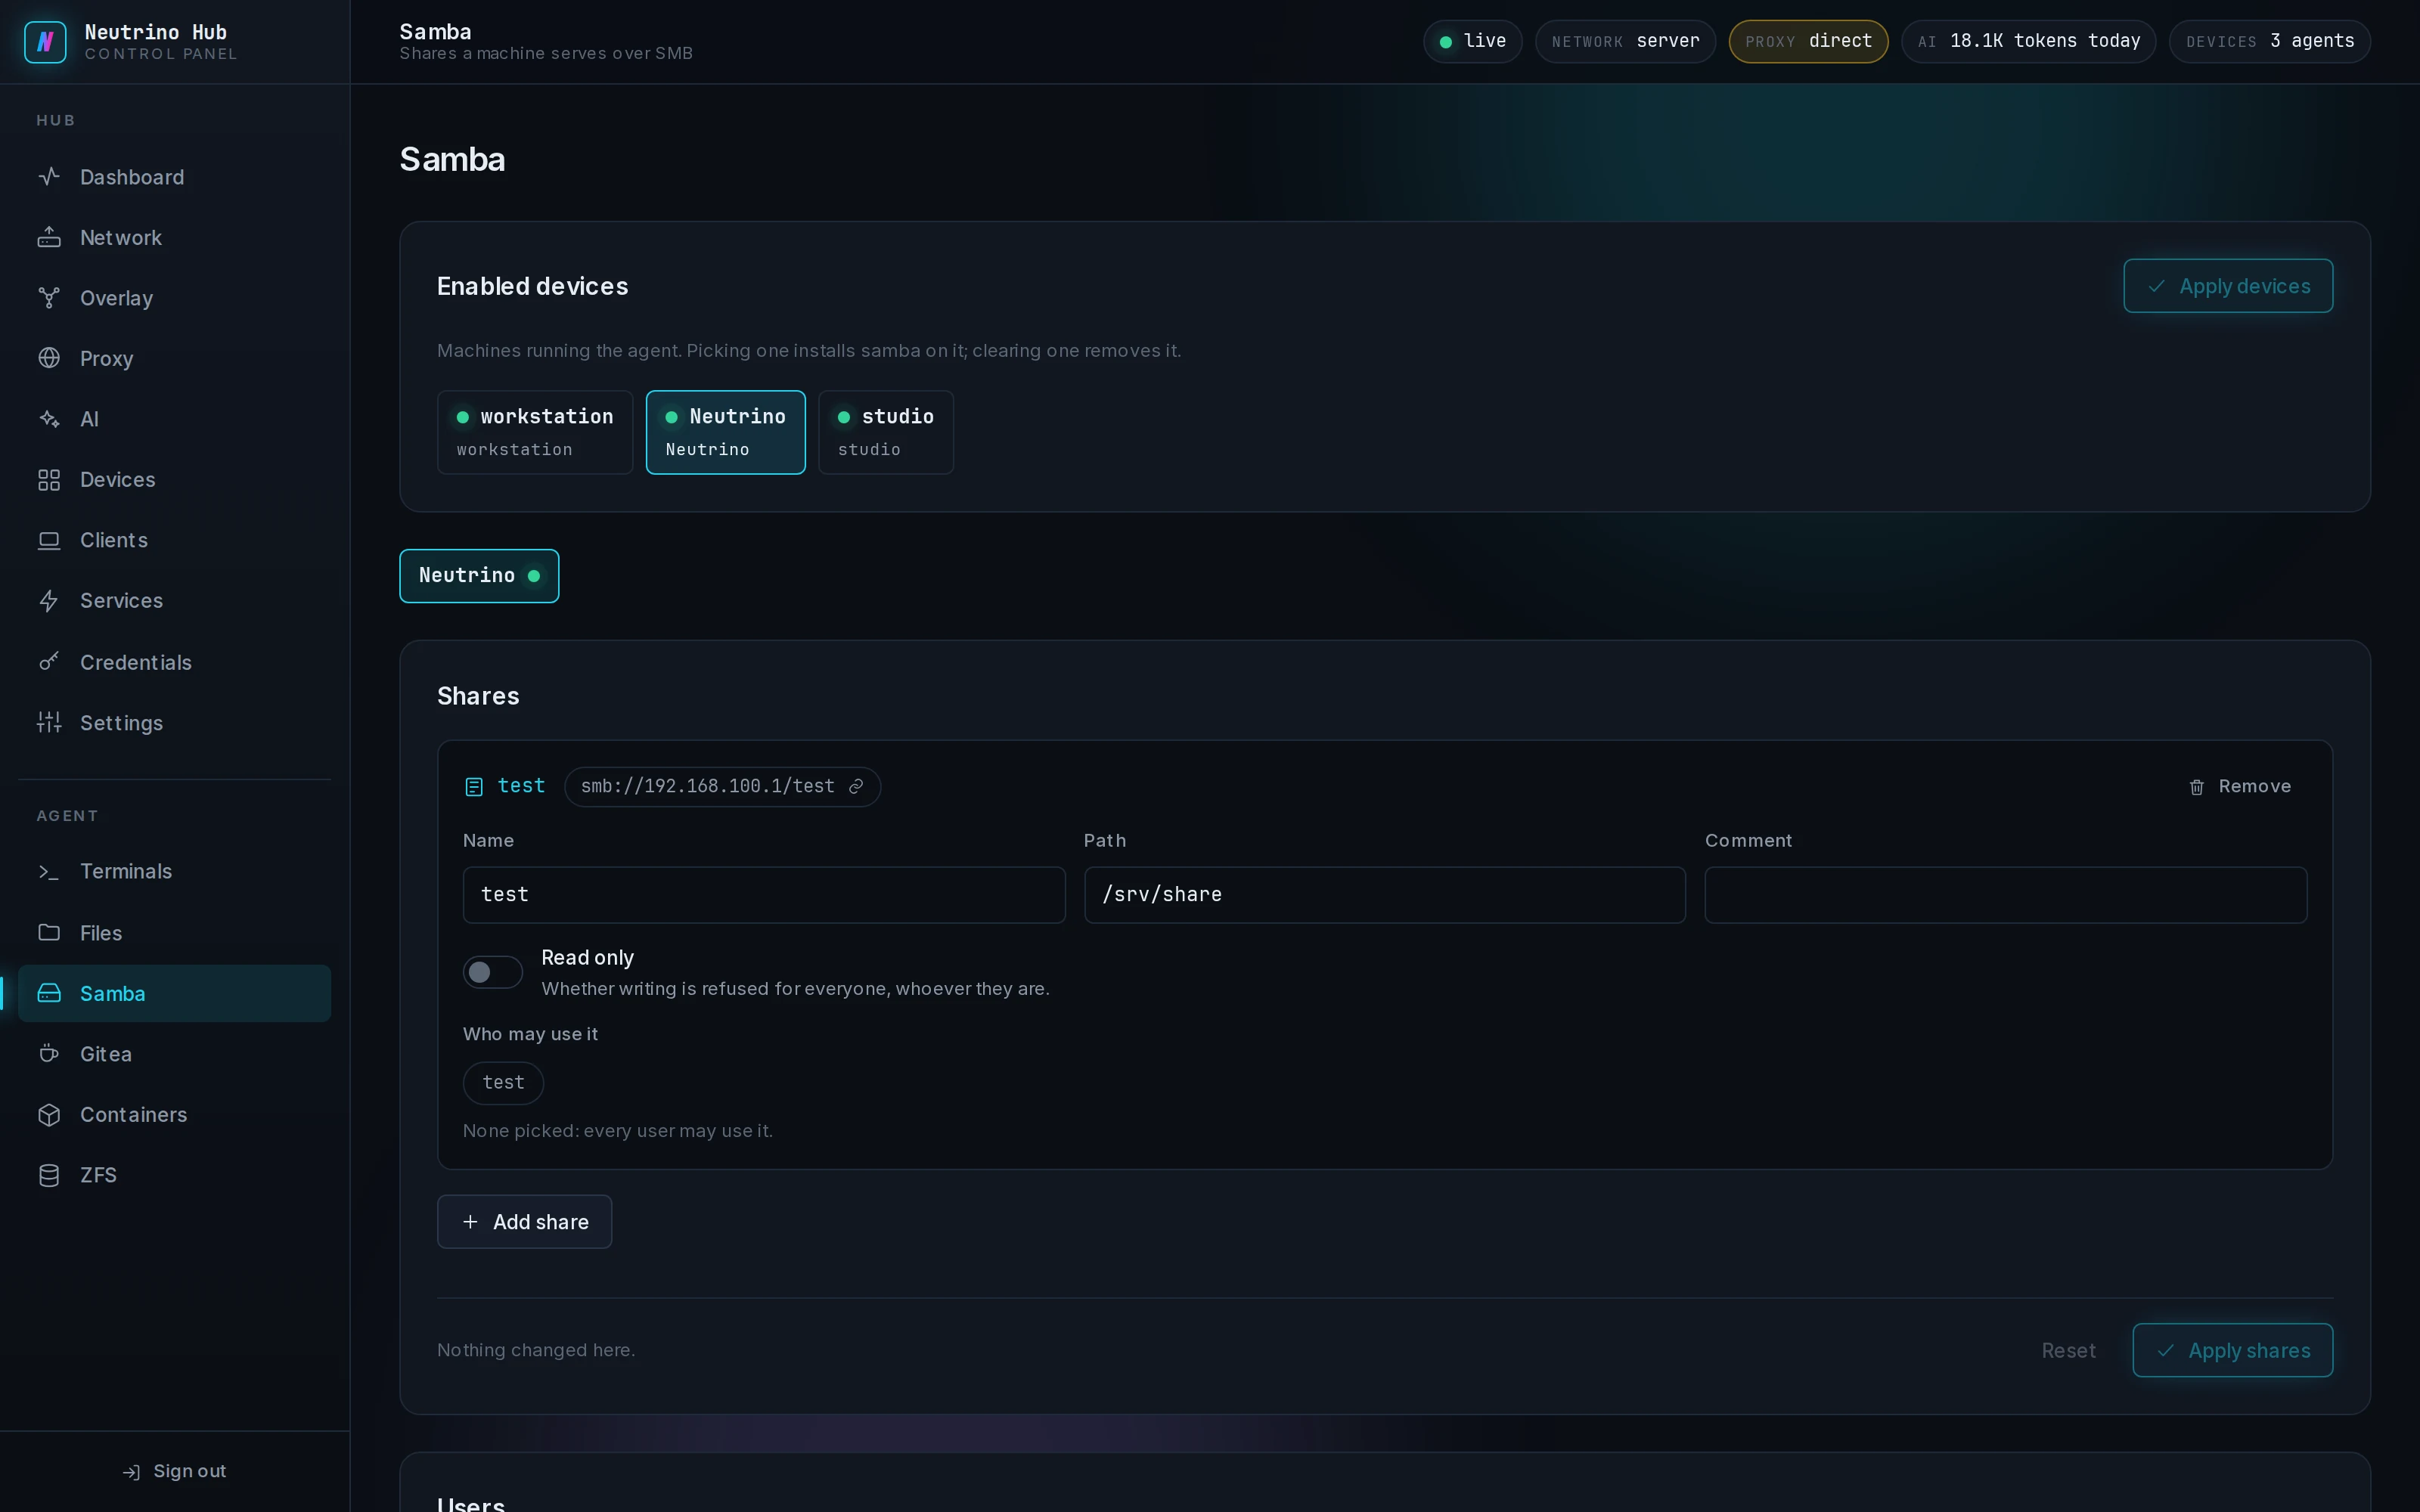Navigate to the Containers page label
This screenshot has width=2420, height=1512.
[134, 1115]
